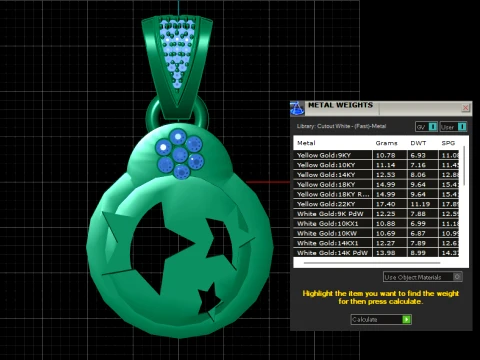
Task: Click the horizontal scrollbar under metal list
Action: point(372,263)
